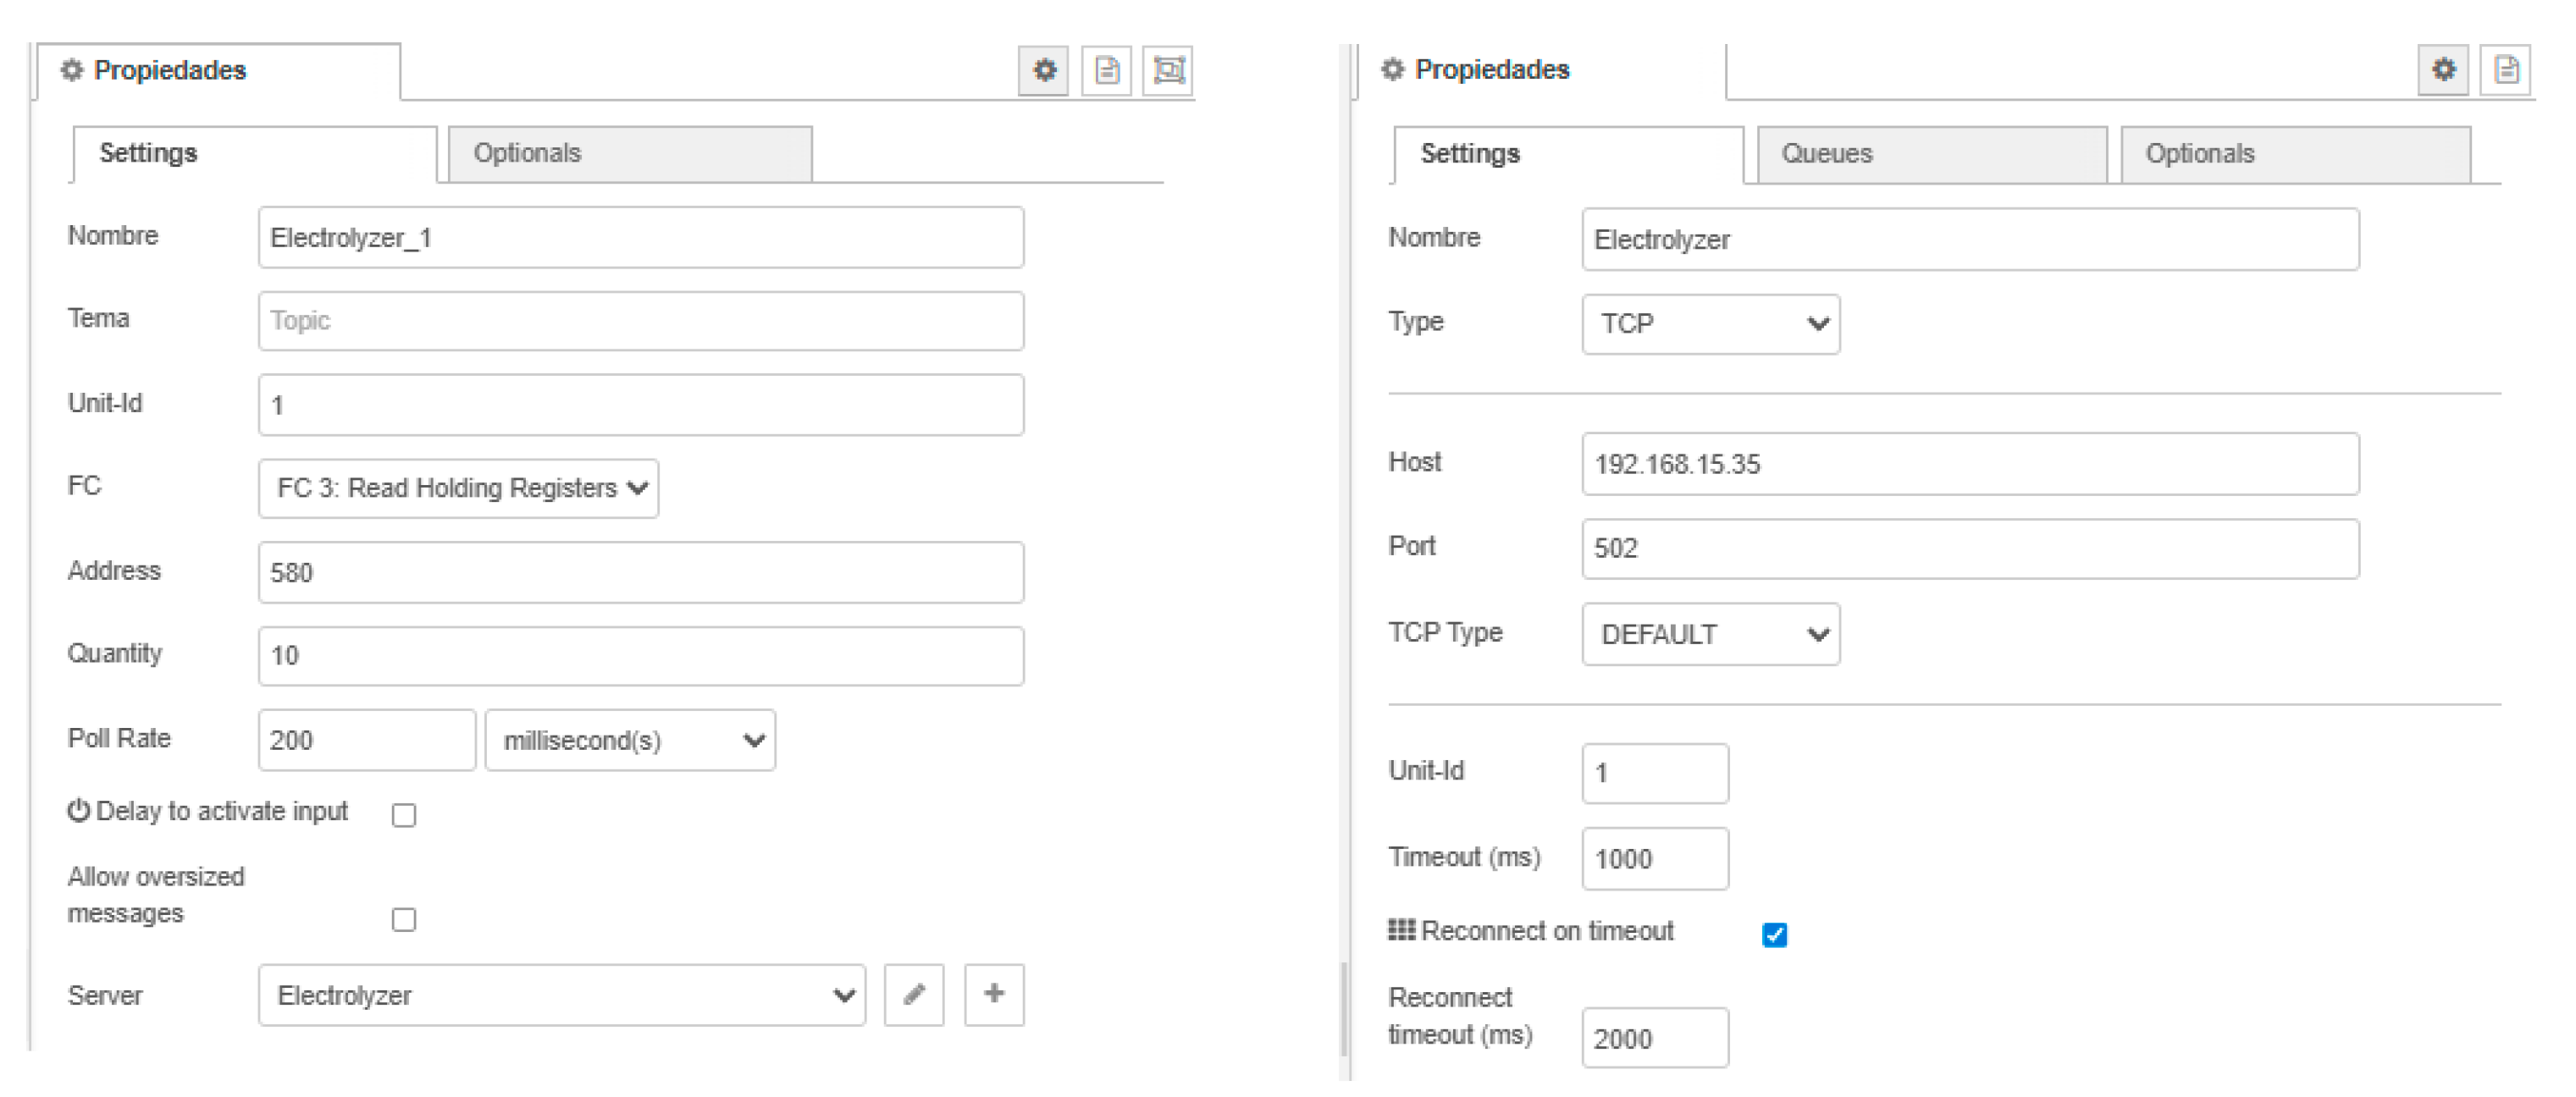Click the right panel Unit-Id field
Image resolution: width=2576 pixels, height=1097 pixels.
(x=1655, y=773)
